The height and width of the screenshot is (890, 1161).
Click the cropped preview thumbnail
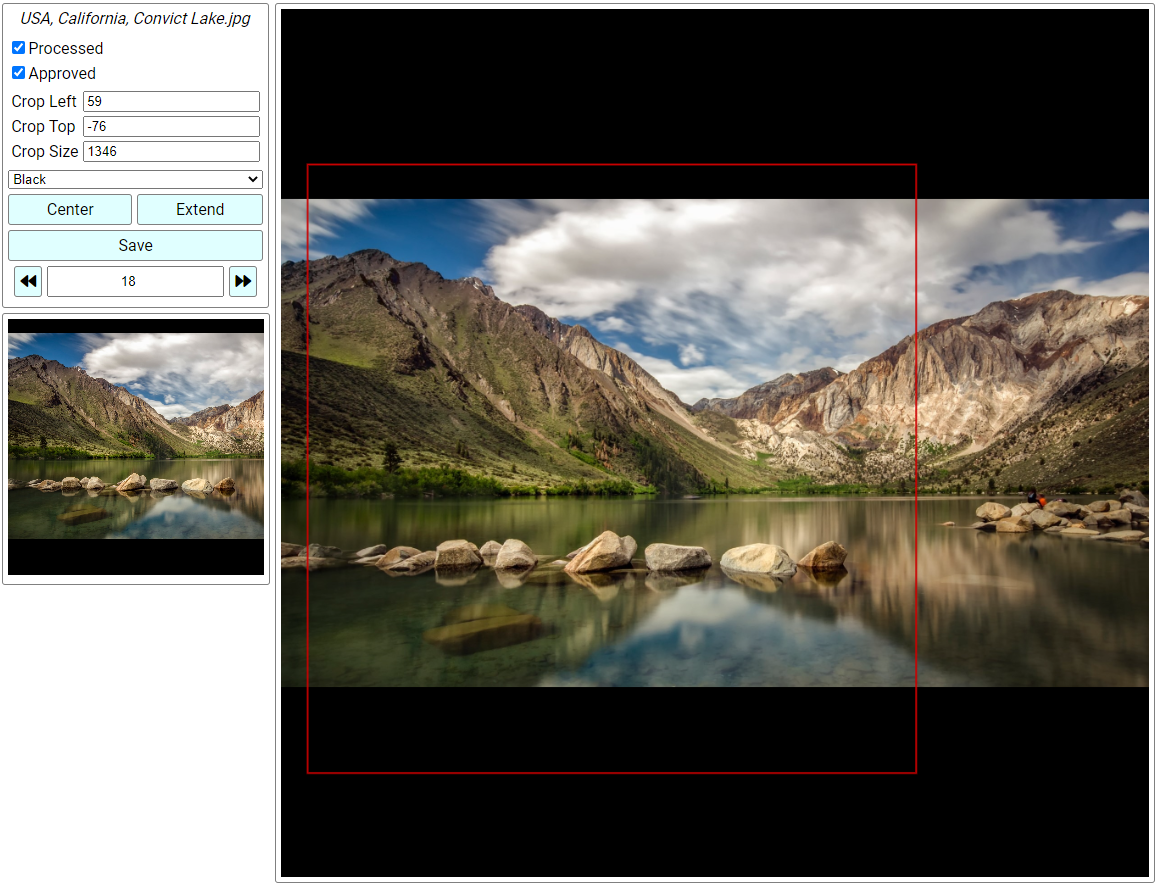(135, 447)
